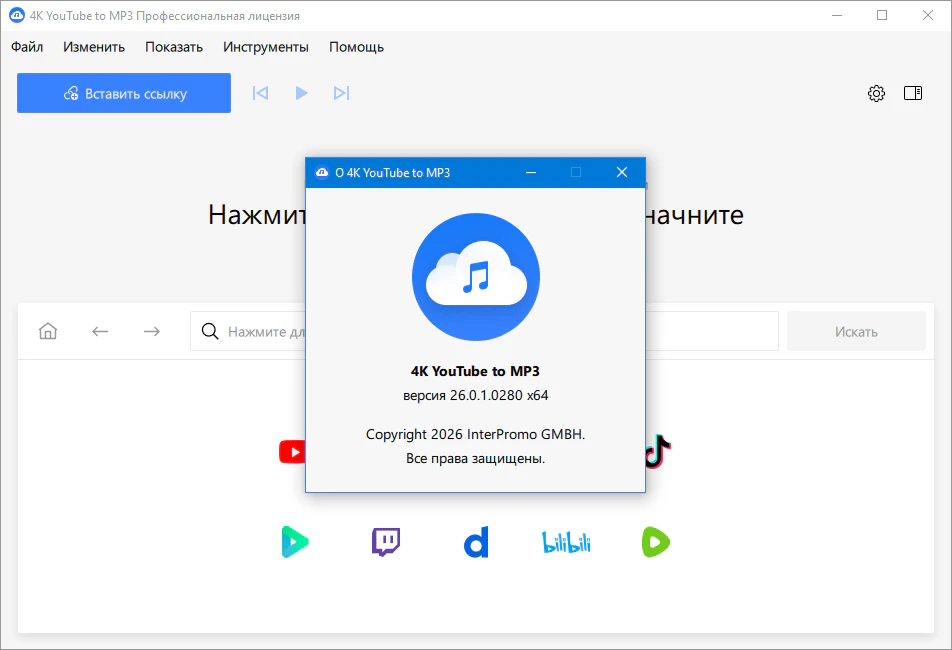Click the search input field

(x=250, y=331)
